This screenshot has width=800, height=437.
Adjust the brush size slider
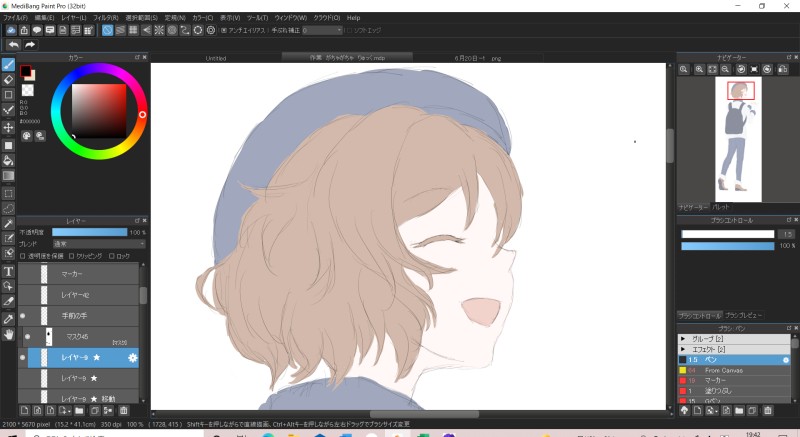tap(728, 234)
